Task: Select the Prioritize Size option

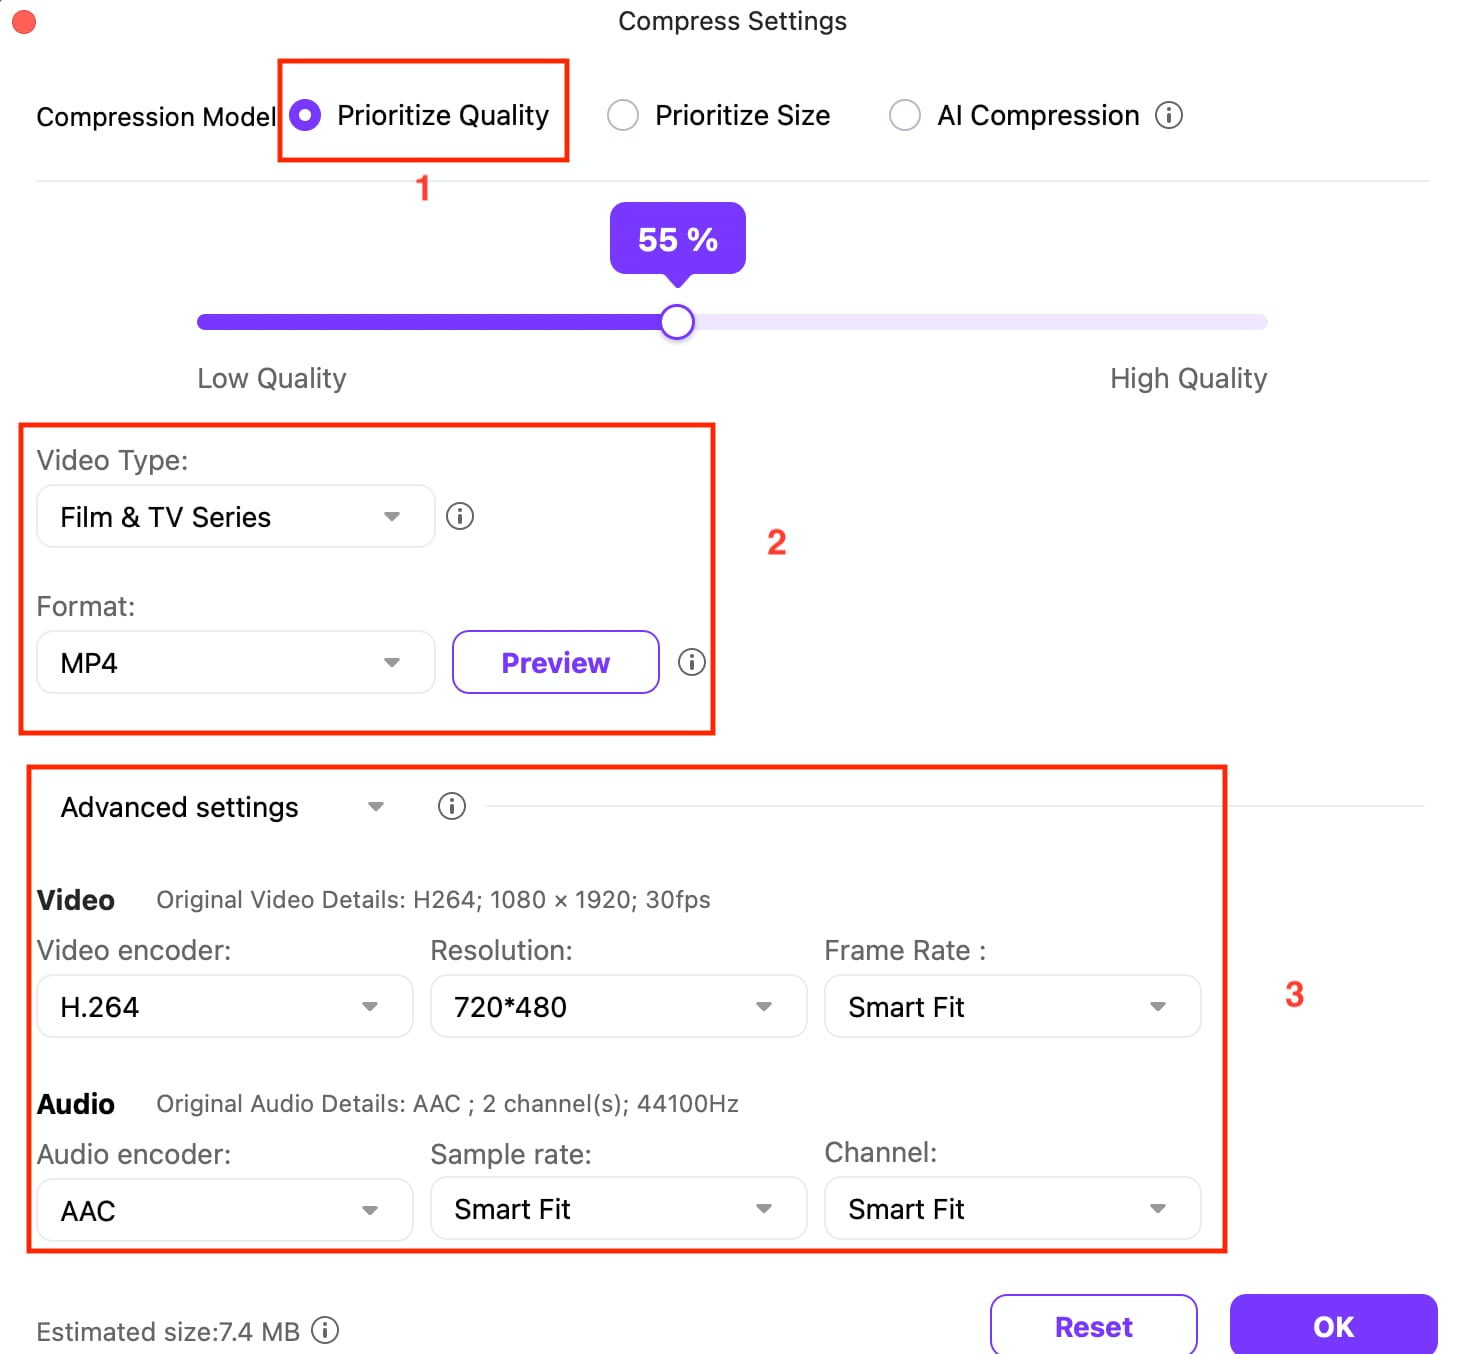Action: [623, 115]
